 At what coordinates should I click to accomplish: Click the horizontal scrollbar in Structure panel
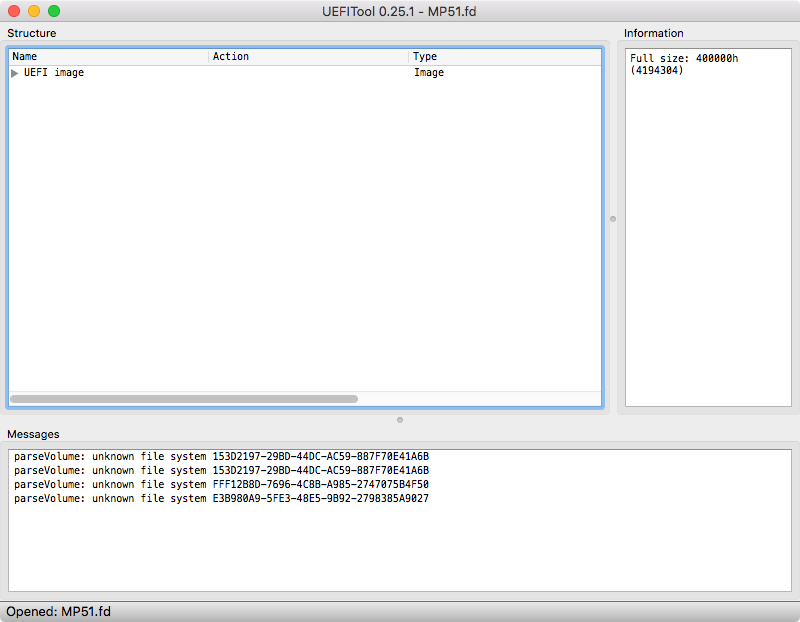coord(184,399)
